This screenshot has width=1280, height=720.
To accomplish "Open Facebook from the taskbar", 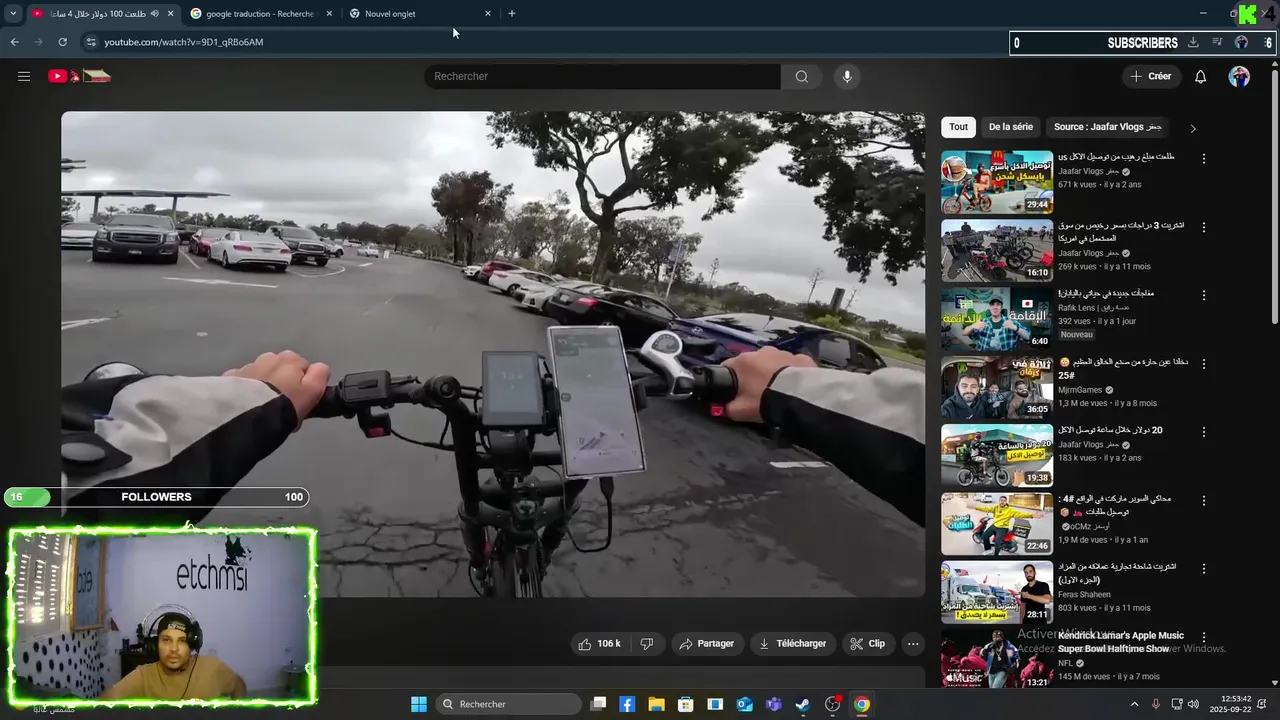I will tap(627, 704).
